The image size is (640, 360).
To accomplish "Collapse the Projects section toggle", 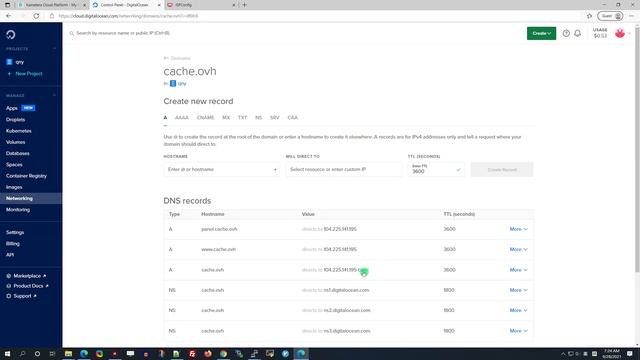I will [54, 49].
